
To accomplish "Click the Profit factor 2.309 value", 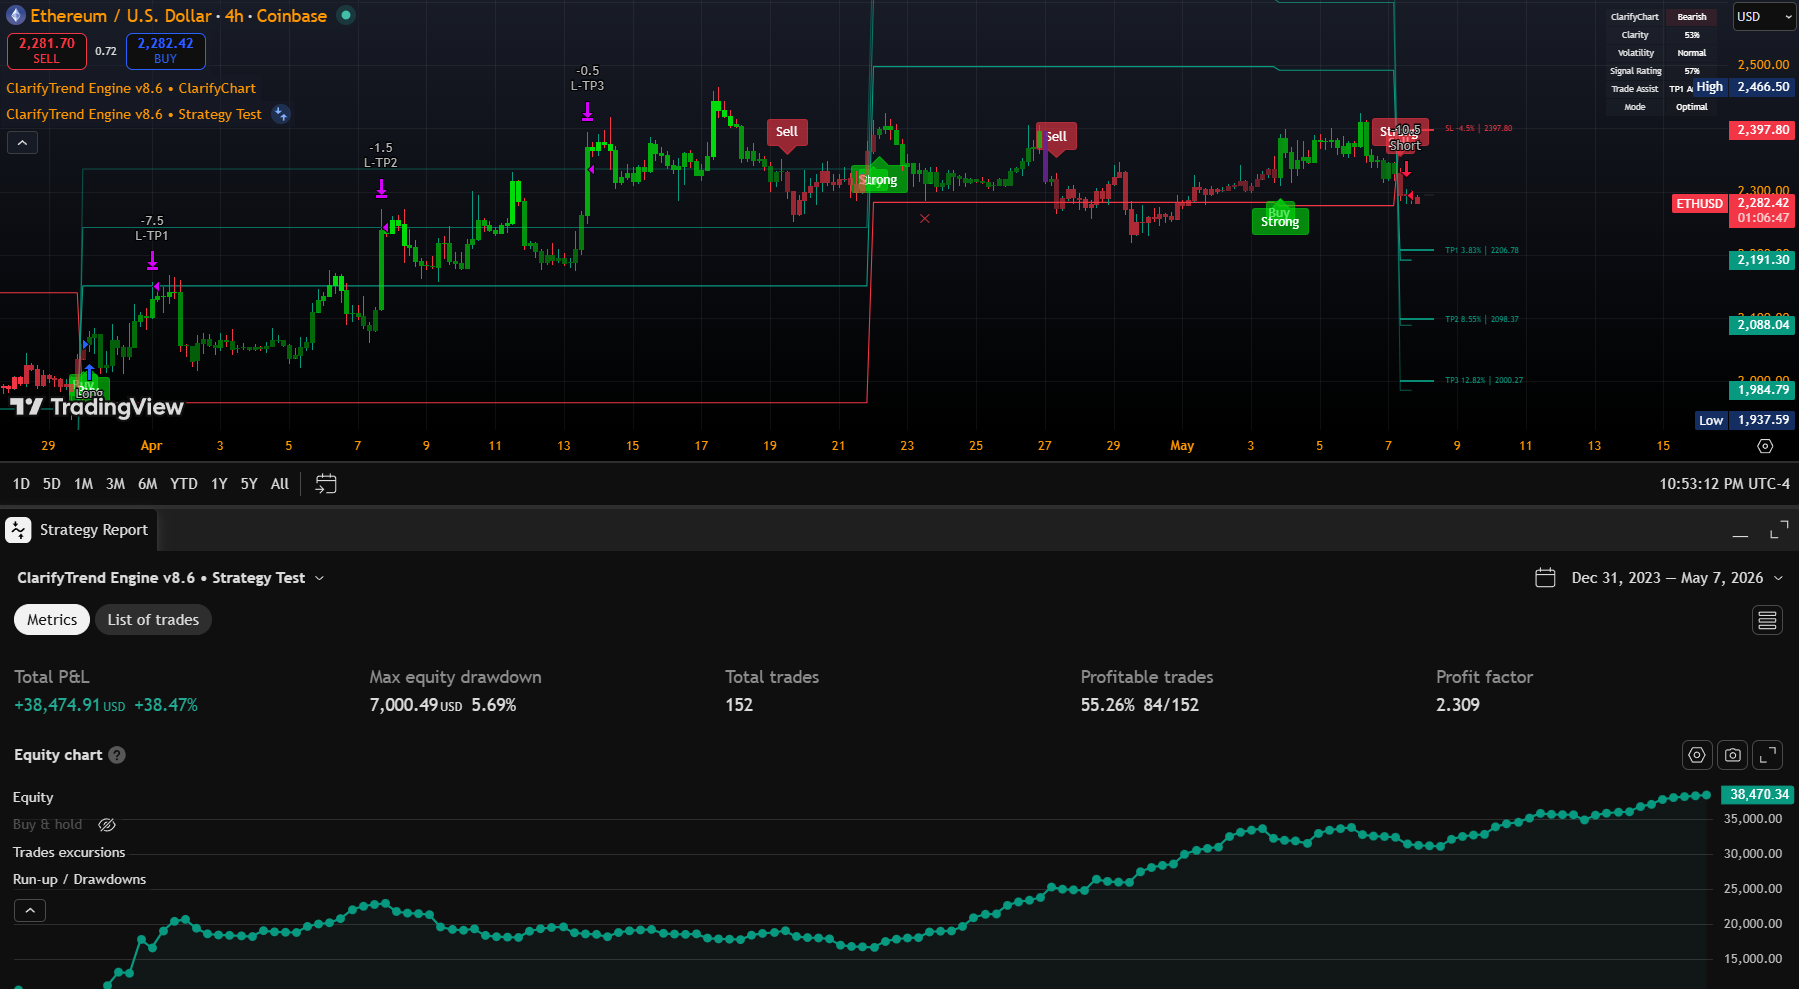I will point(1458,705).
